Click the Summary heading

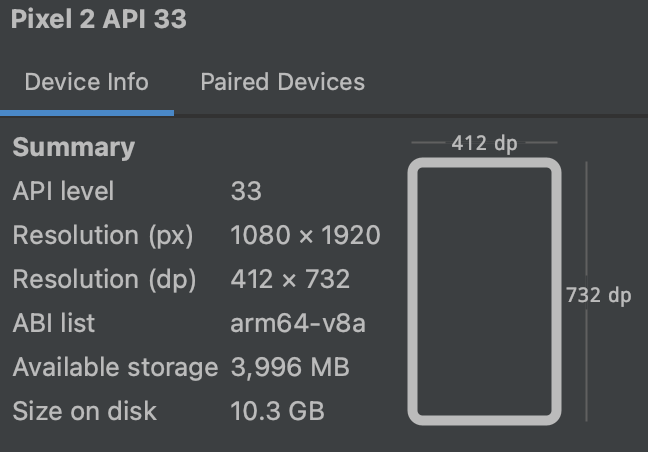point(74,147)
